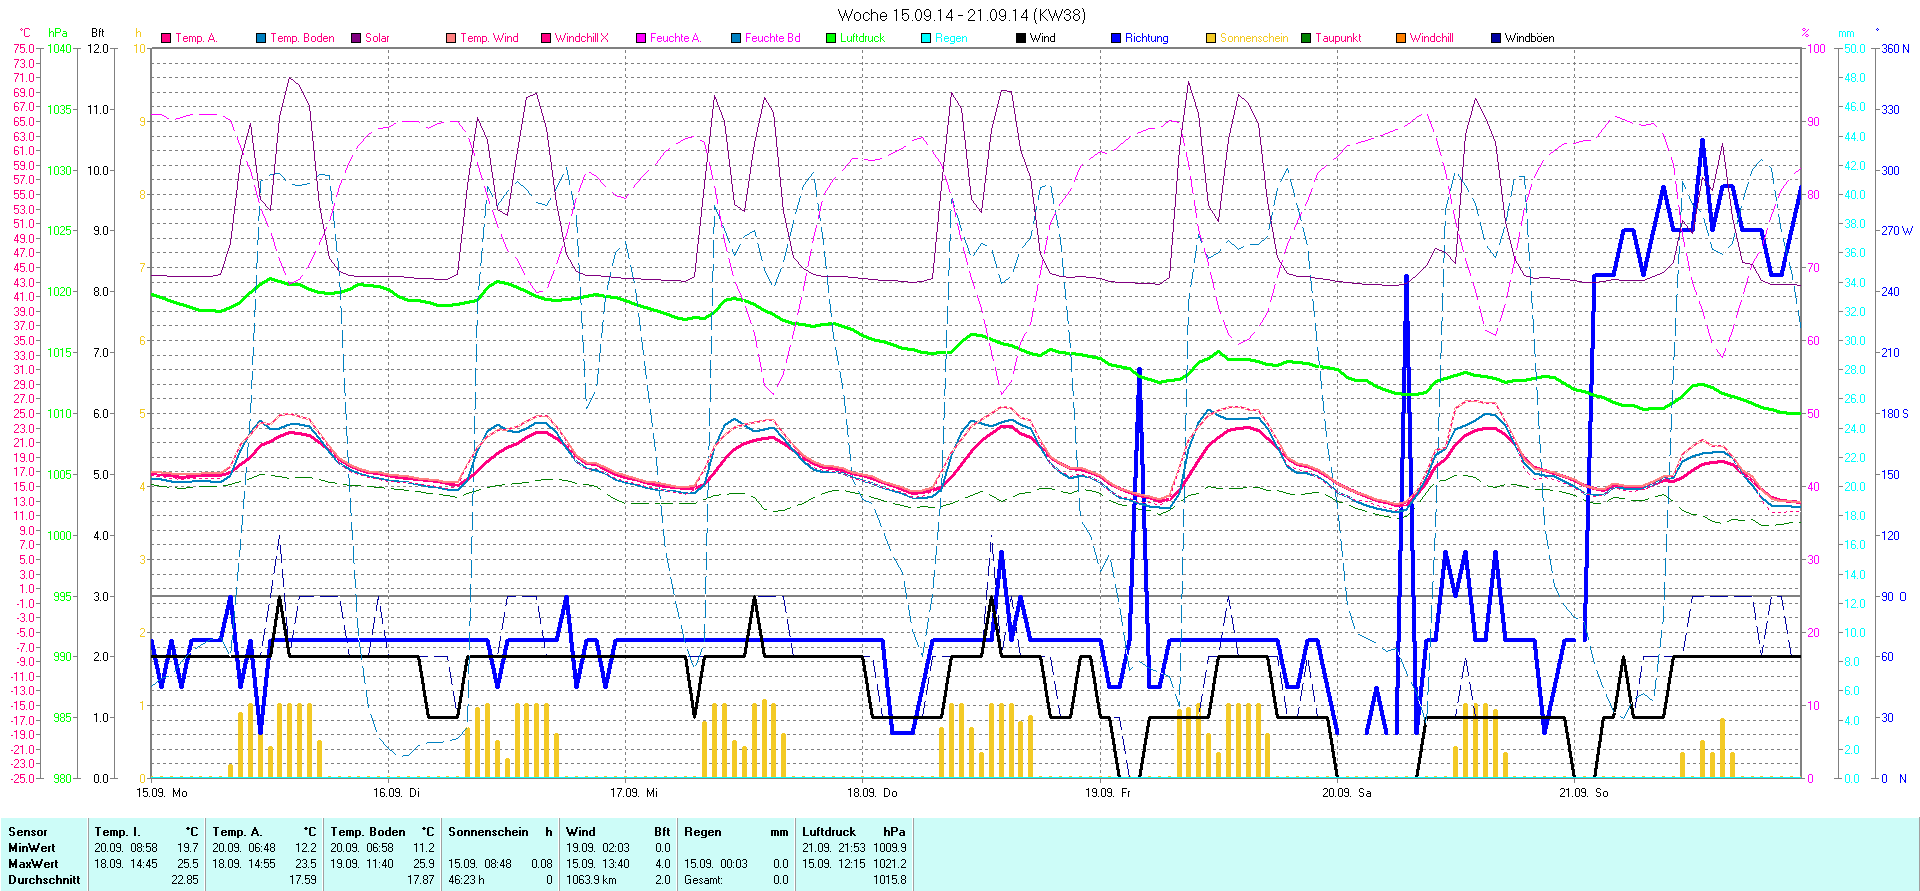
Task: Click the dark green Taupunkt legend swatch
Action: [1306, 38]
